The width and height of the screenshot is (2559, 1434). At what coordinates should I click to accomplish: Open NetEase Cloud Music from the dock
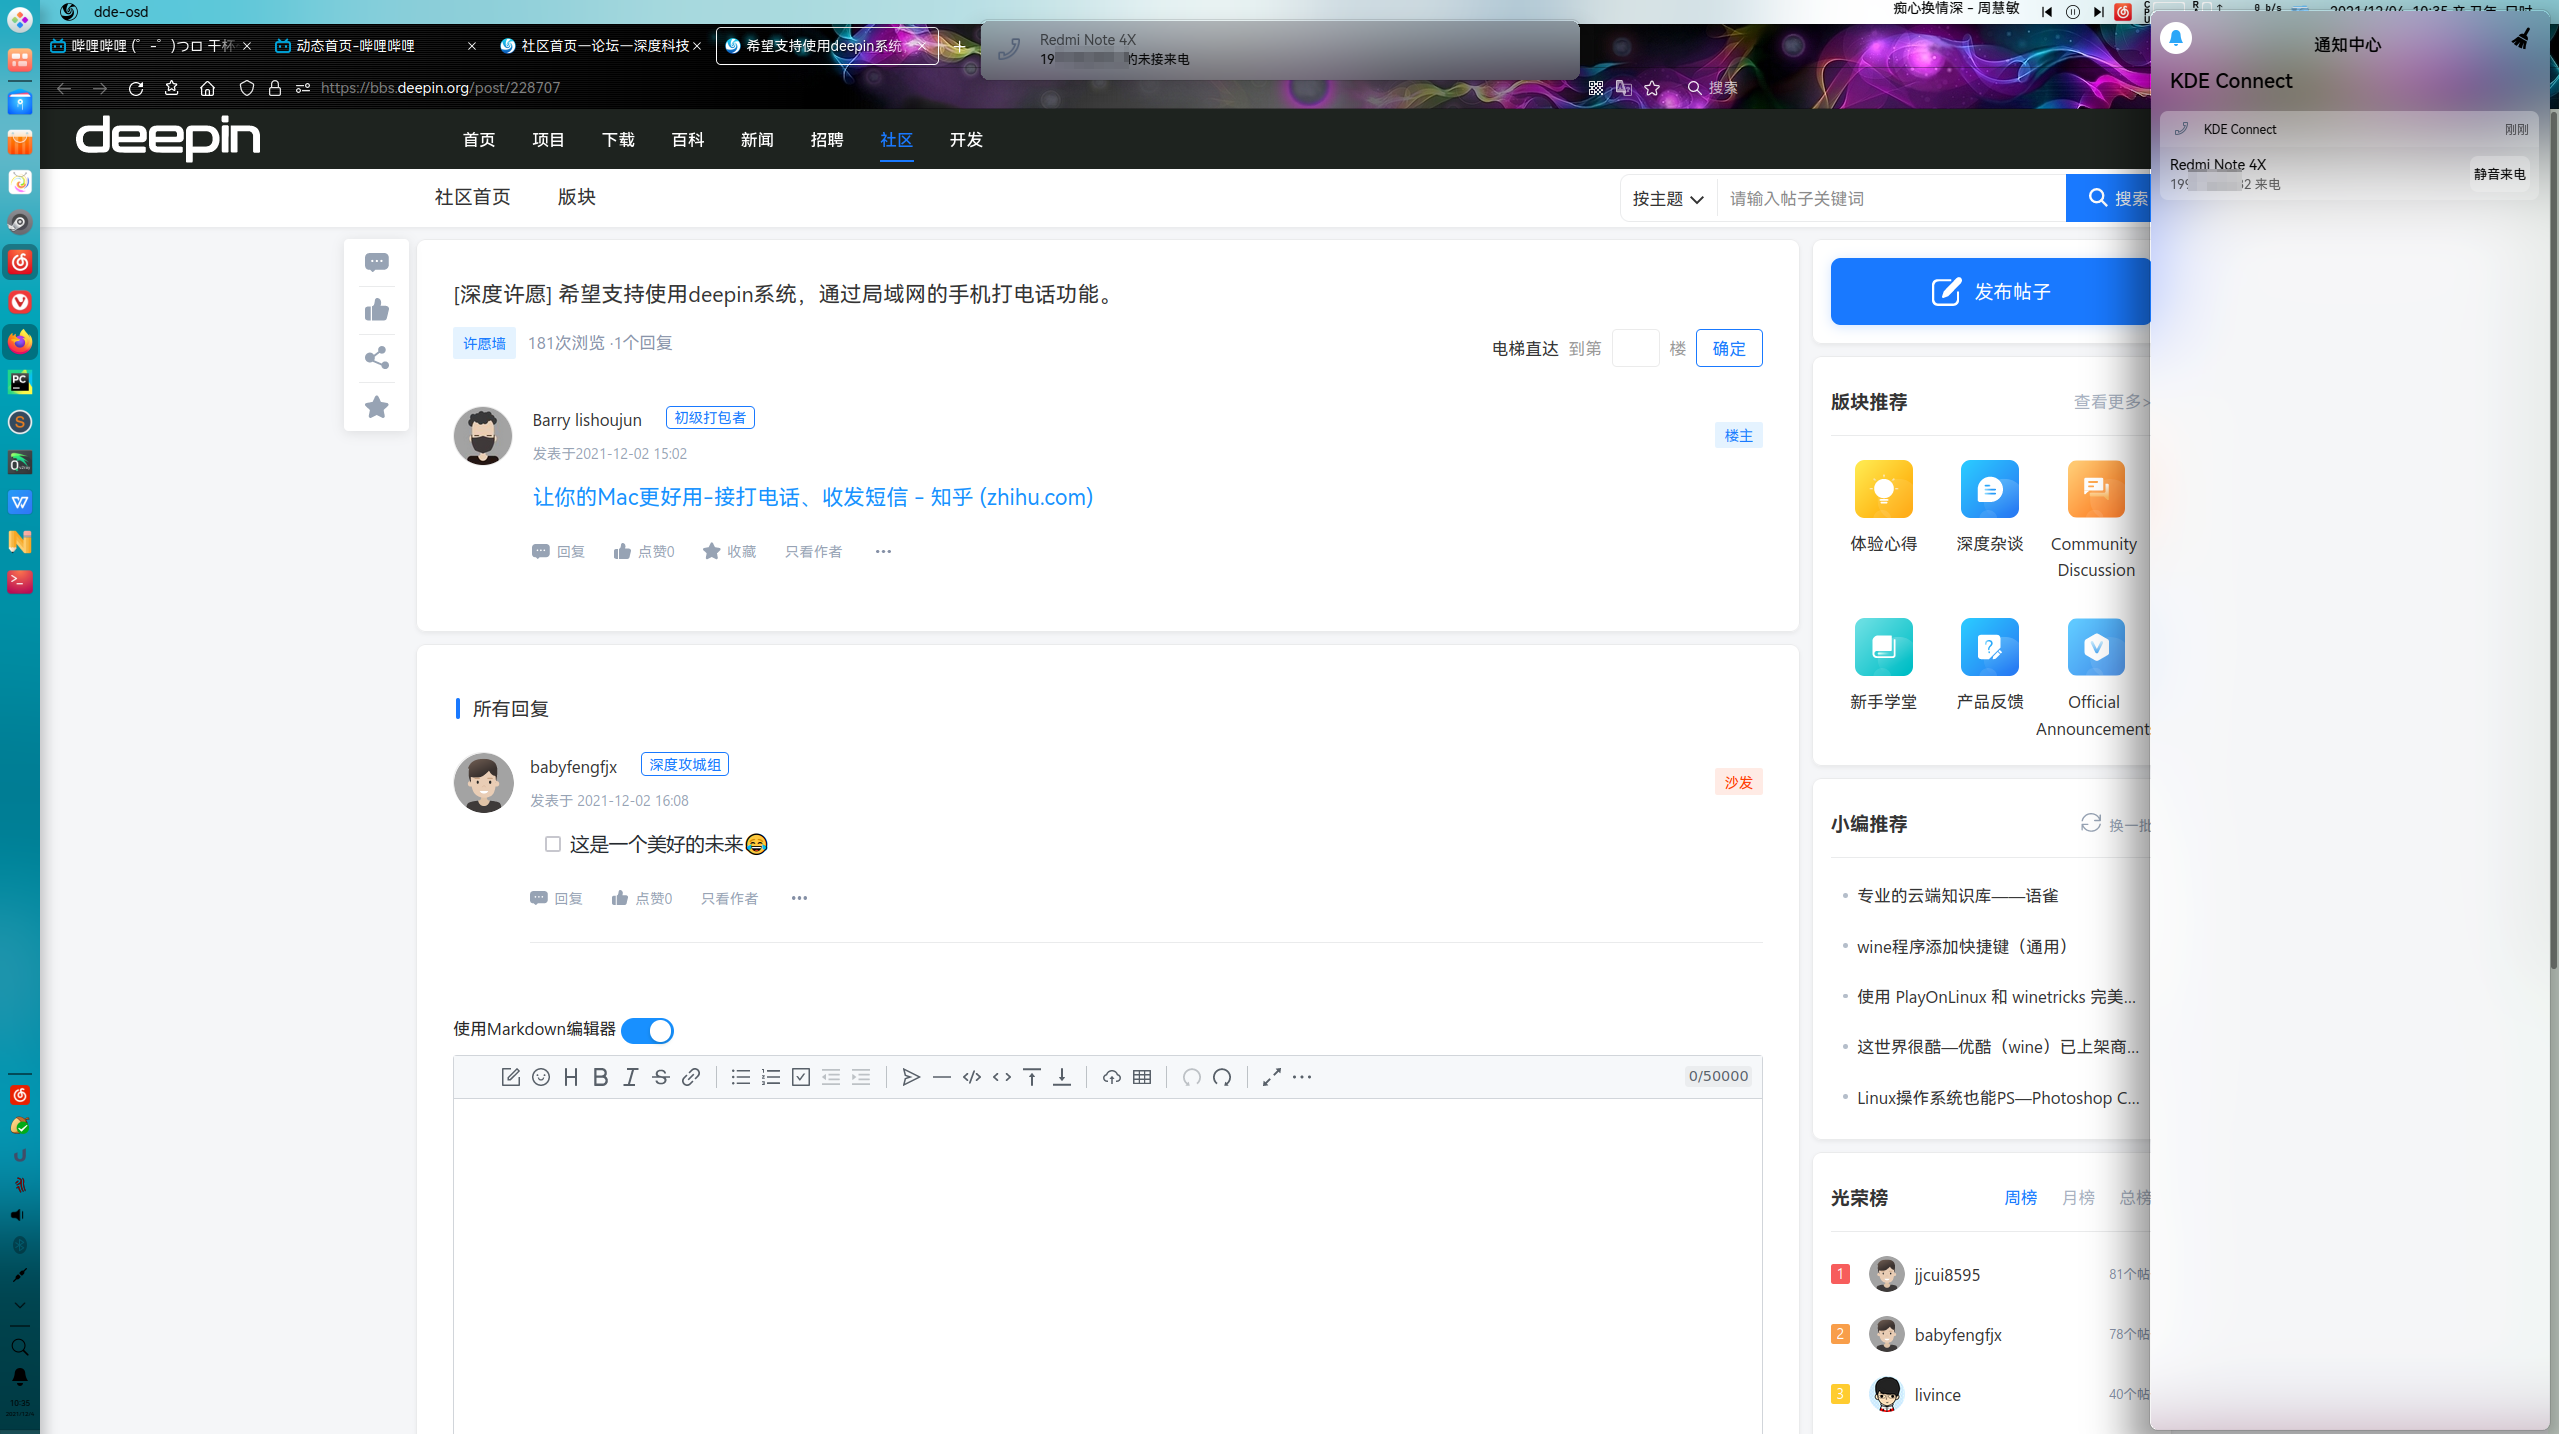click(19, 261)
